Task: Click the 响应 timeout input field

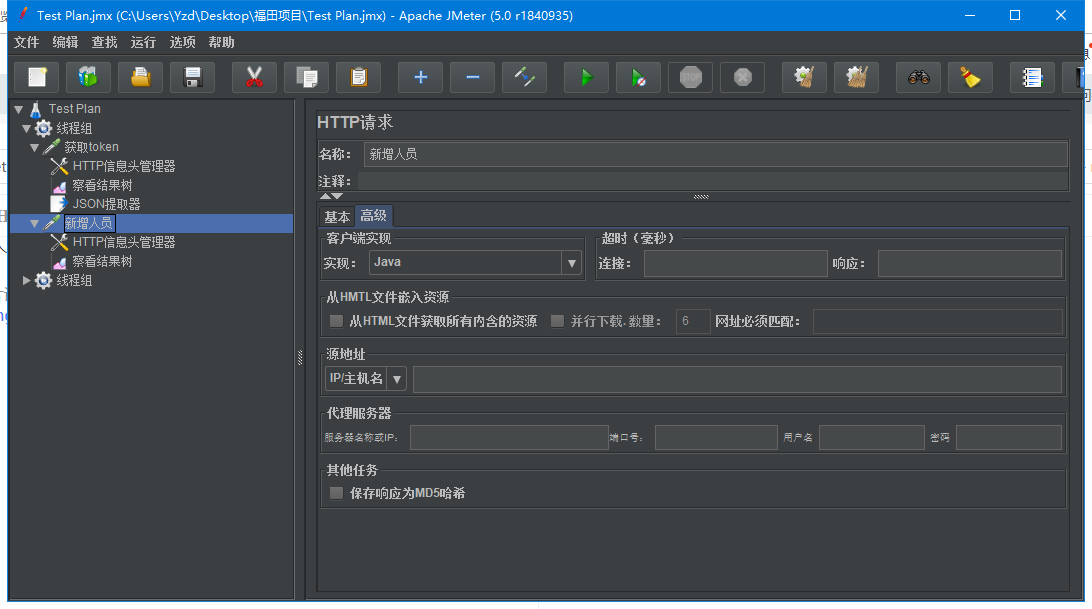Action: tap(969, 263)
